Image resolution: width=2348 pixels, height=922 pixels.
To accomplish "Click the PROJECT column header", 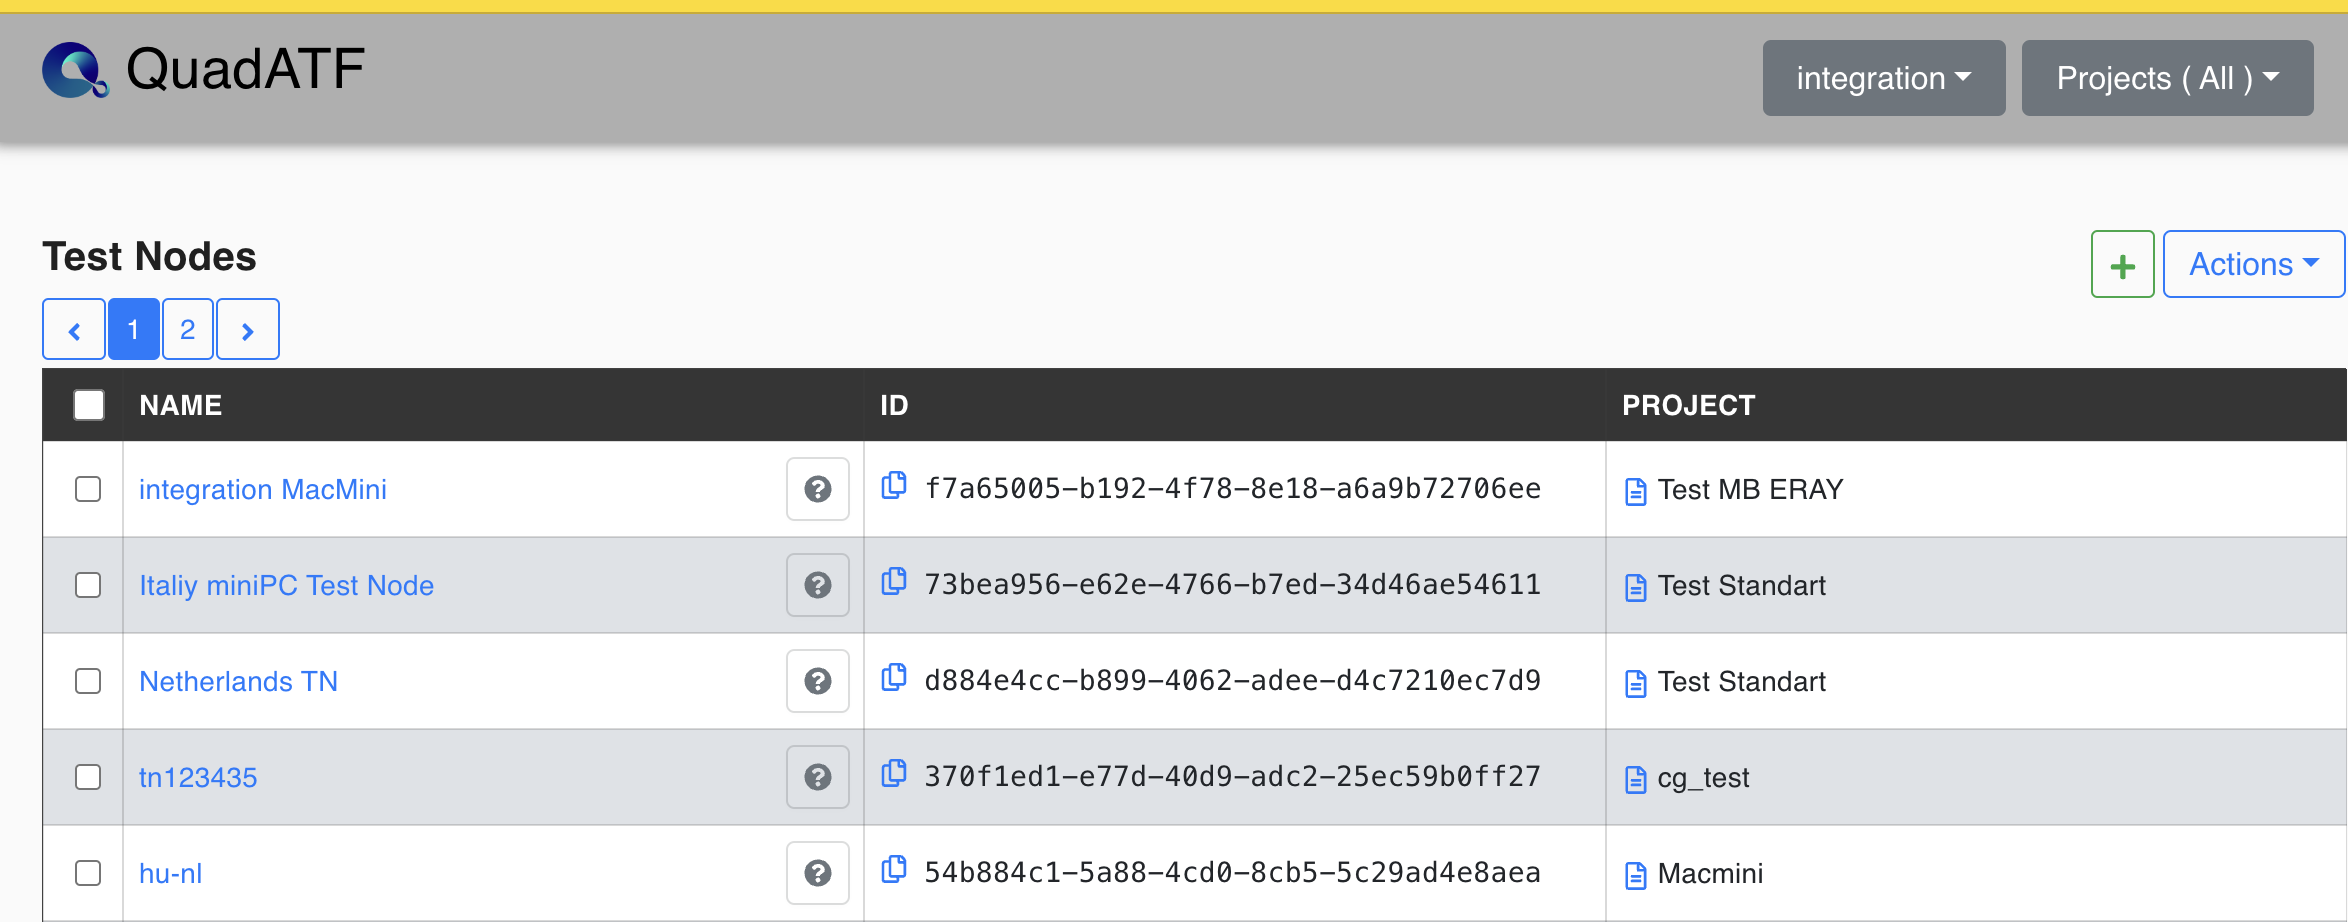I will pyautogui.click(x=1688, y=405).
